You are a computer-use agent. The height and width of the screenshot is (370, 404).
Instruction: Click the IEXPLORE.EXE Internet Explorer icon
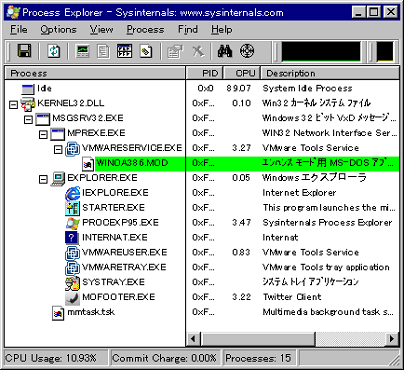coord(72,193)
